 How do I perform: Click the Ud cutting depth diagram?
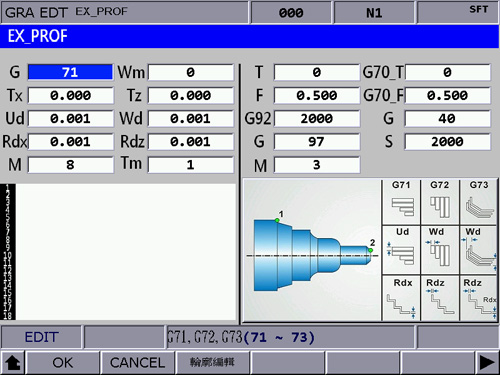tap(401, 250)
